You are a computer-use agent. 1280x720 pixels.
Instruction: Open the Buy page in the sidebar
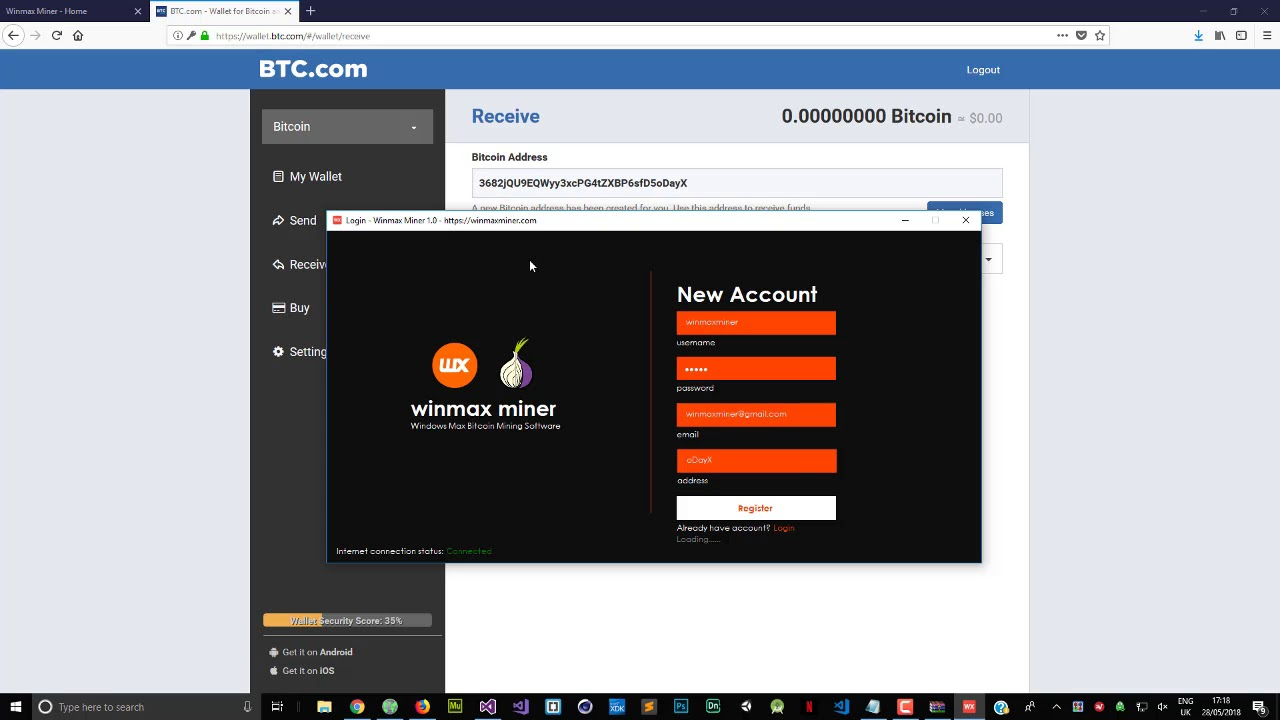pos(291,308)
